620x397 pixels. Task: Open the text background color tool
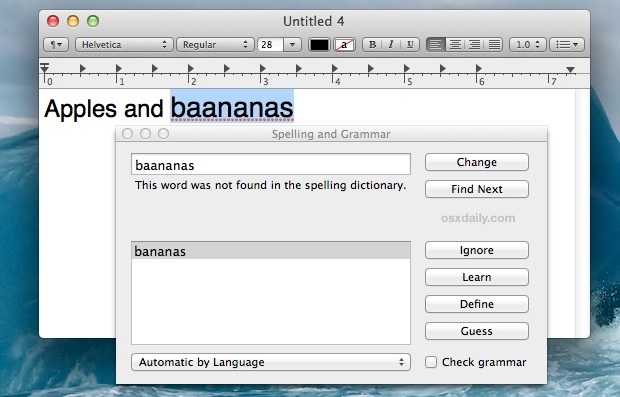[344, 45]
